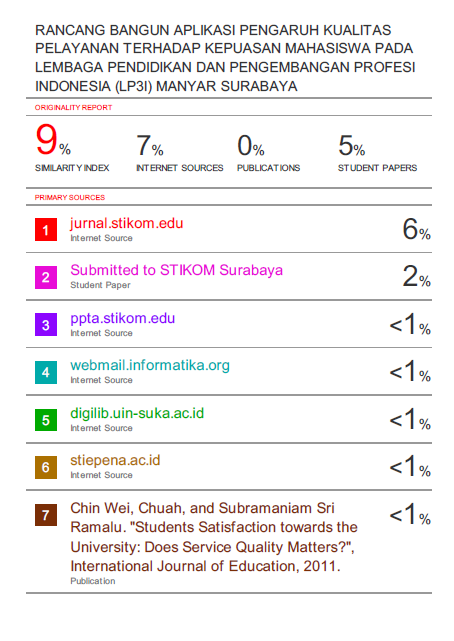This screenshot has height=641, width=454.
Task: Open the ppta.stikom.edu source link
Action: (x=123, y=318)
